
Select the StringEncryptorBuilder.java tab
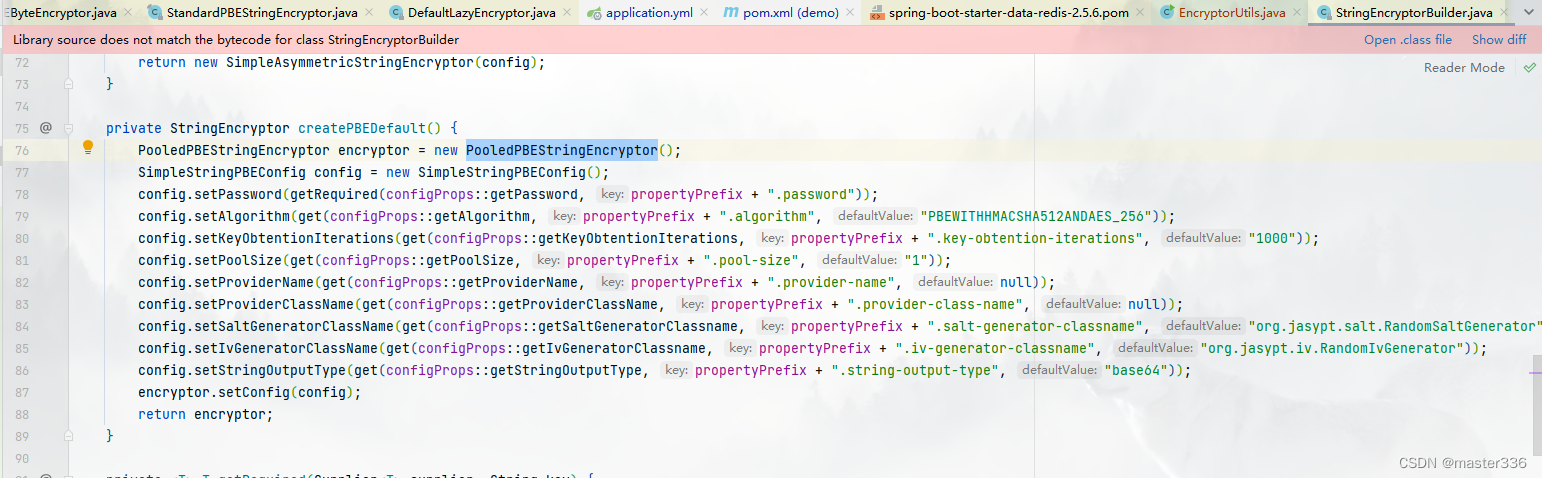coord(1413,13)
